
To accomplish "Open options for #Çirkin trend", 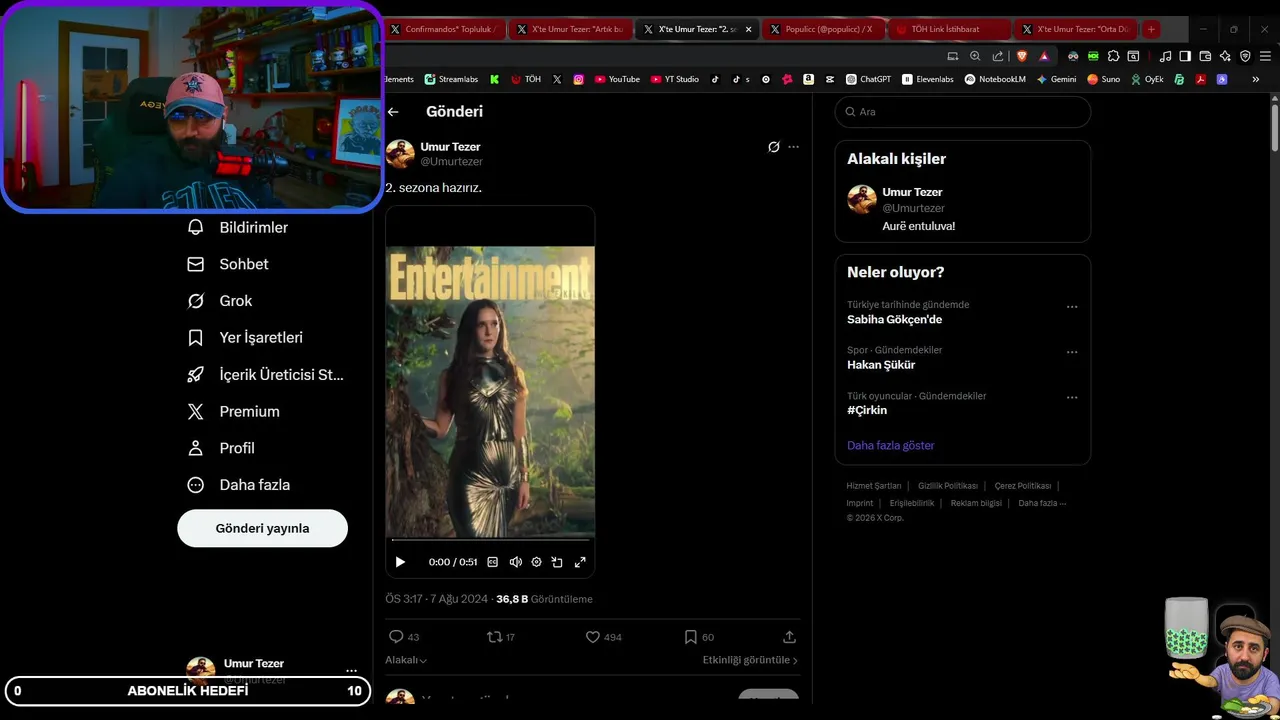I will (1072, 397).
